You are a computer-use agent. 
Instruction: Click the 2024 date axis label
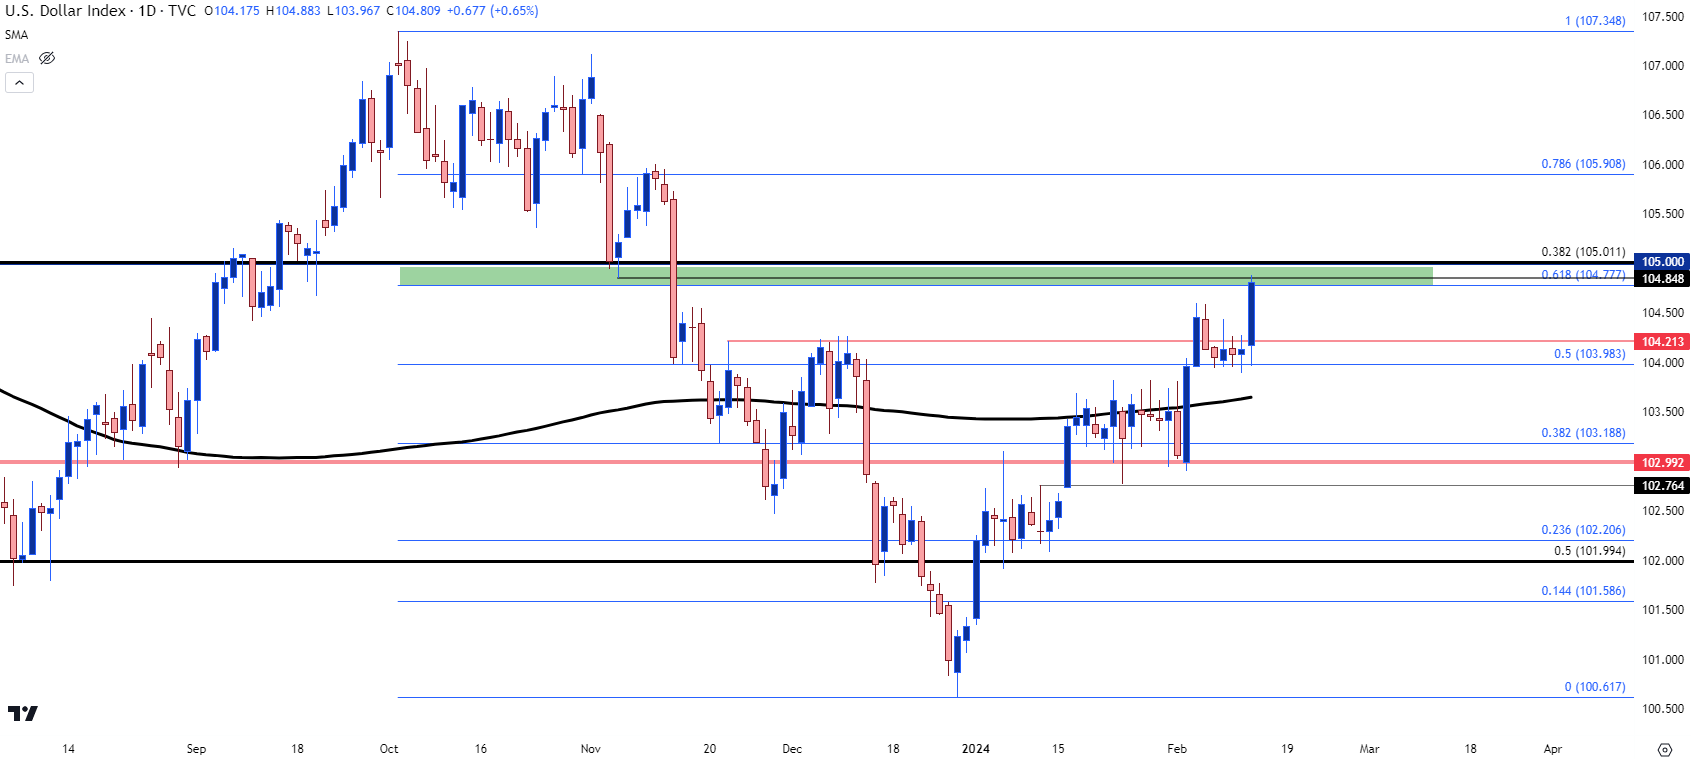pyautogui.click(x=975, y=749)
